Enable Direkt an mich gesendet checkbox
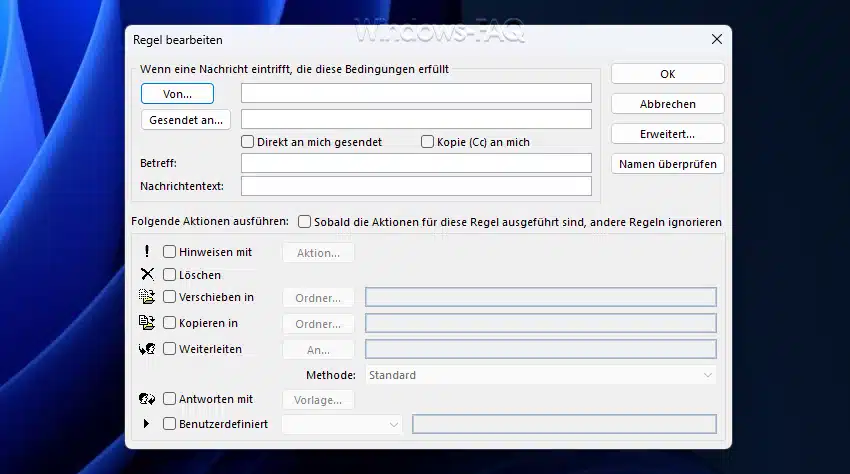Viewport: 850px width, 474px height. [x=248, y=142]
